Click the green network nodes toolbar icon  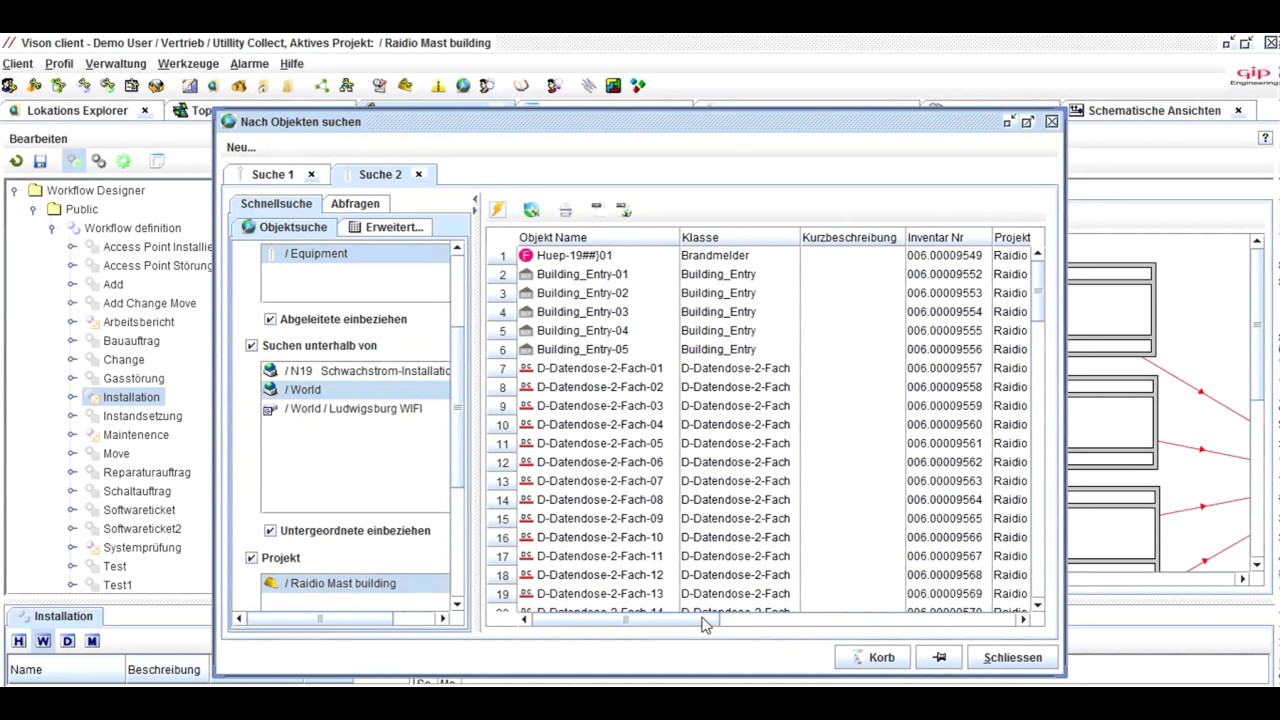[321, 86]
